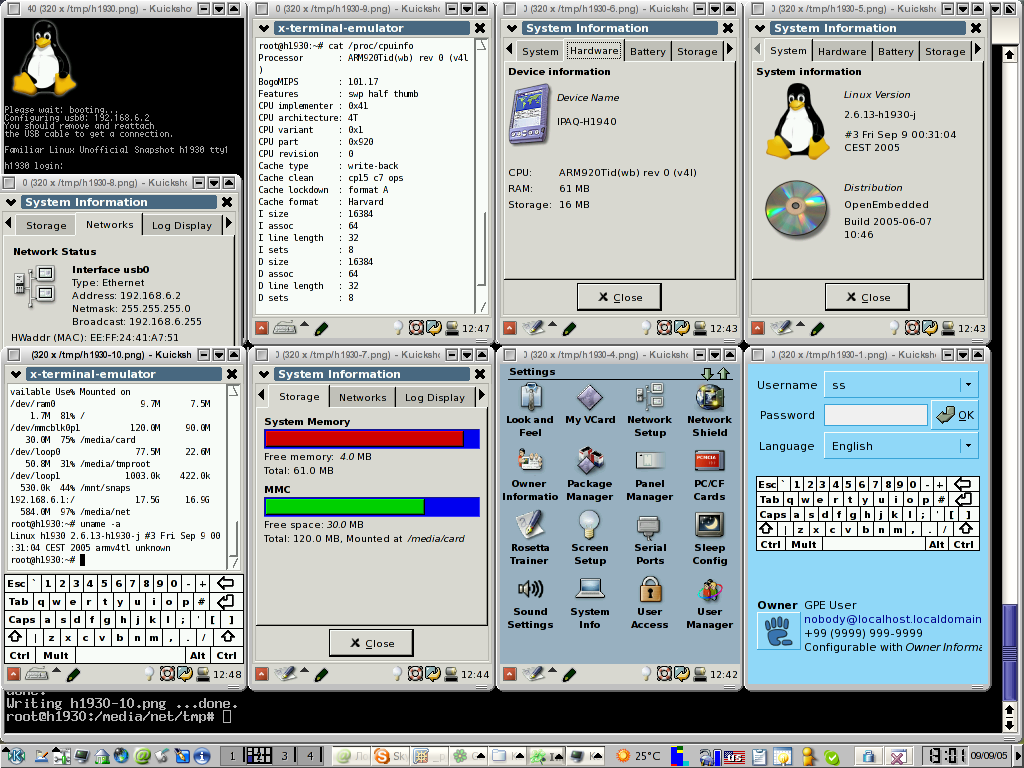Click right tab-scroll arrow in h1930-6
Image resolution: width=1024 pixels, height=768 pixels.
[x=729, y=50]
